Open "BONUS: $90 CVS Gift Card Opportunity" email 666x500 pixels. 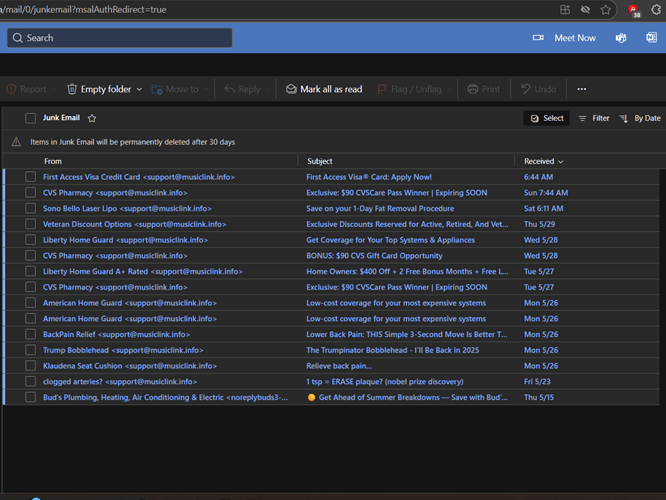coord(374,255)
